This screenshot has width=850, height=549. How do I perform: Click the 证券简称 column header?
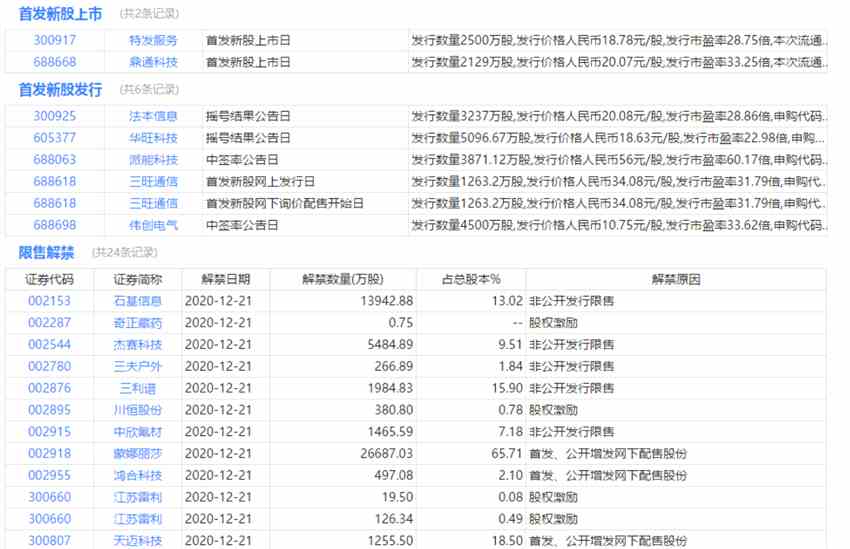(138, 279)
